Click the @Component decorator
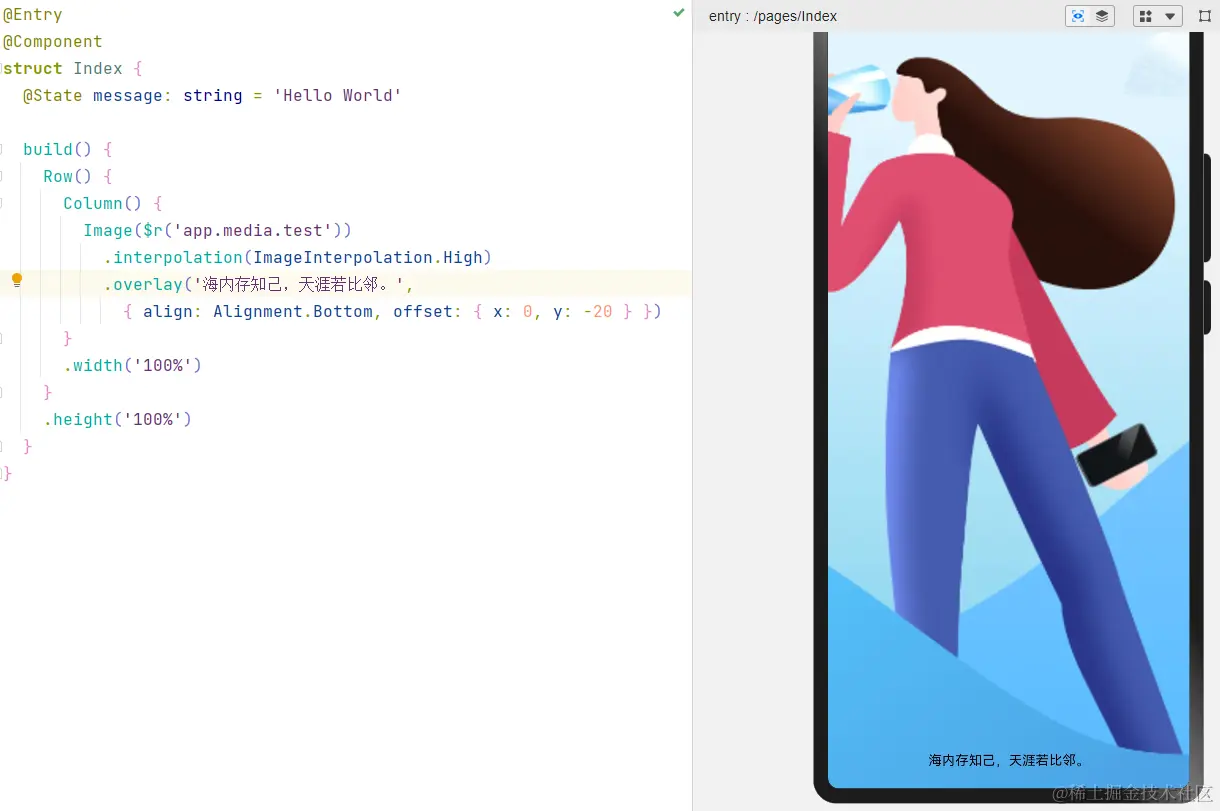The height and width of the screenshot is (811, 1220). 53,41
